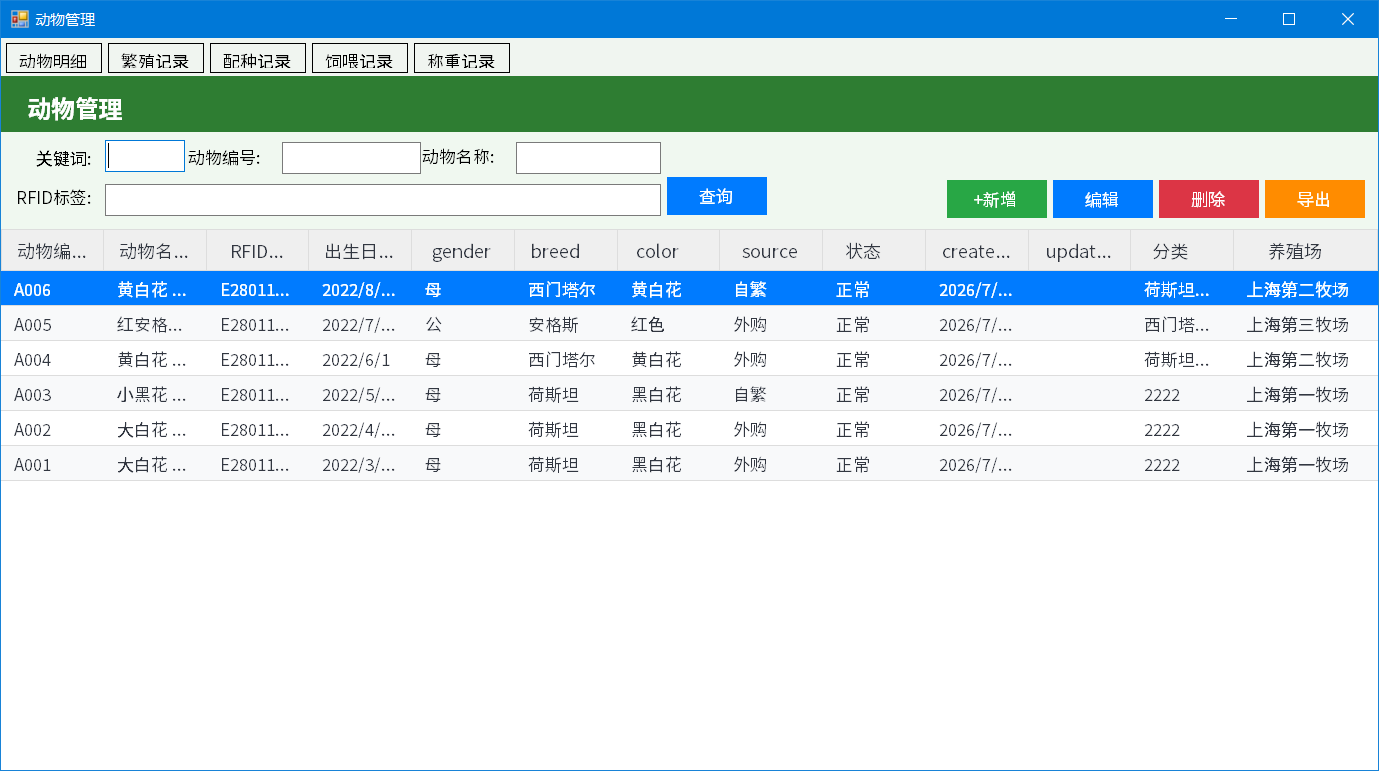The width and height of the screenshot is (1379, 771).
Task: Sort by source column header
Action: click(771, 251)
